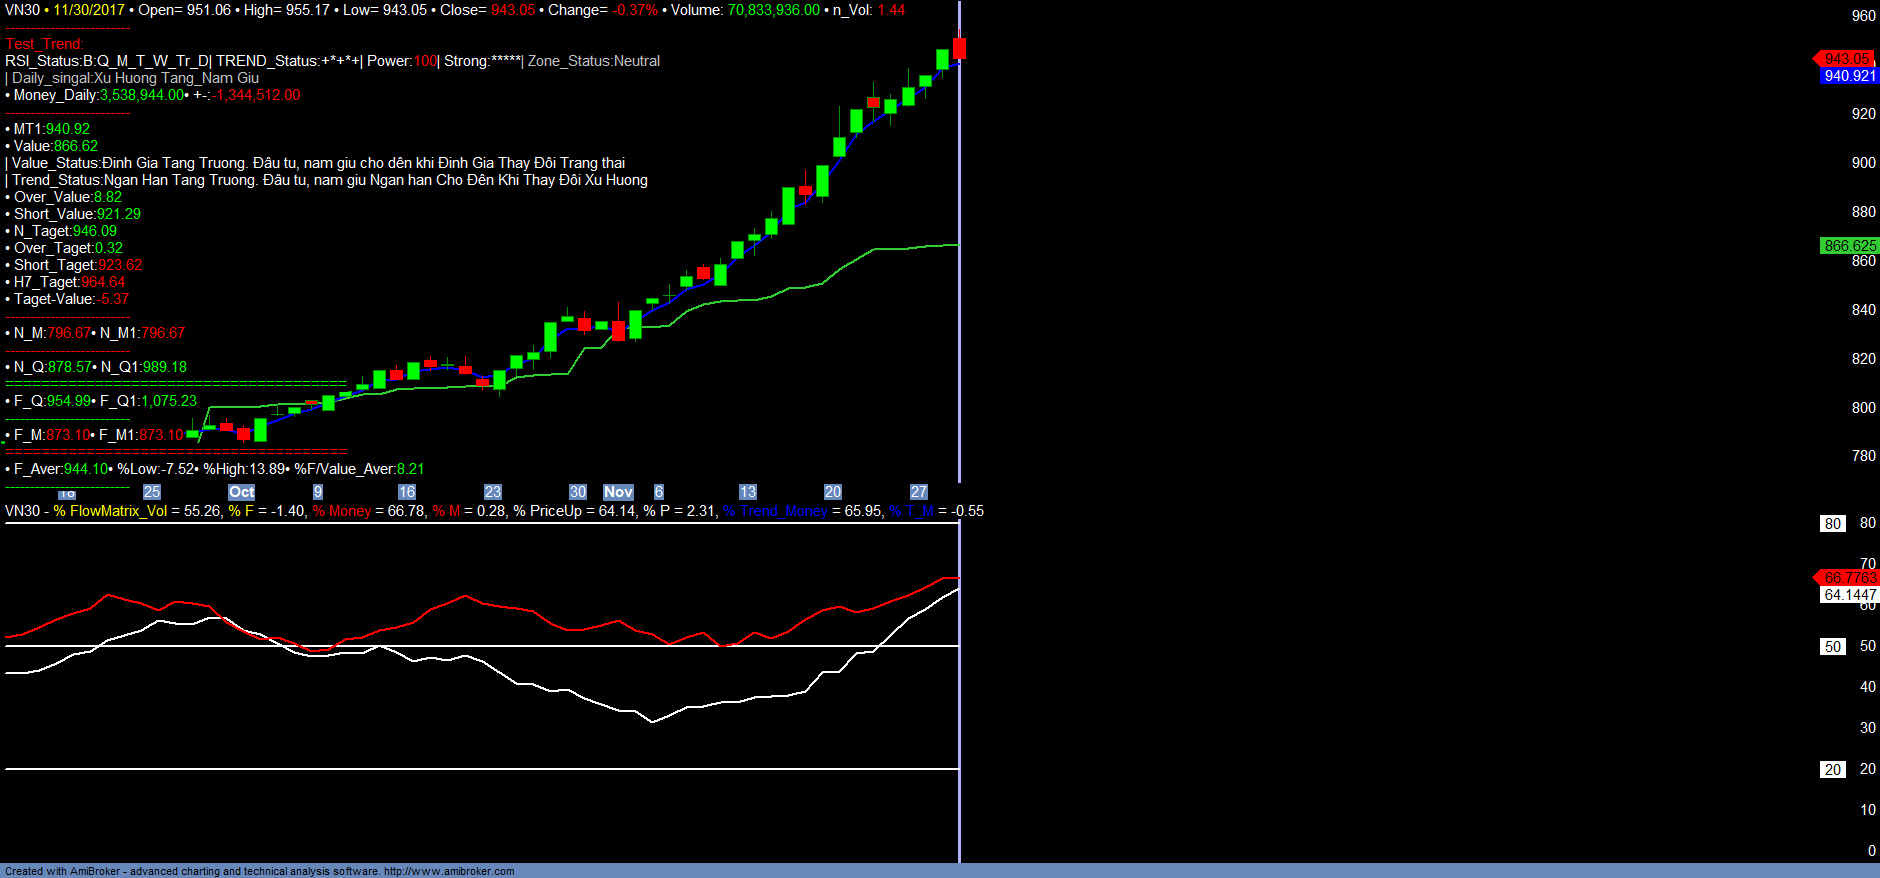Screen dimensions: 1880x878
Task: Click the Nov month marker on date axis
Action: click(618, 492)
